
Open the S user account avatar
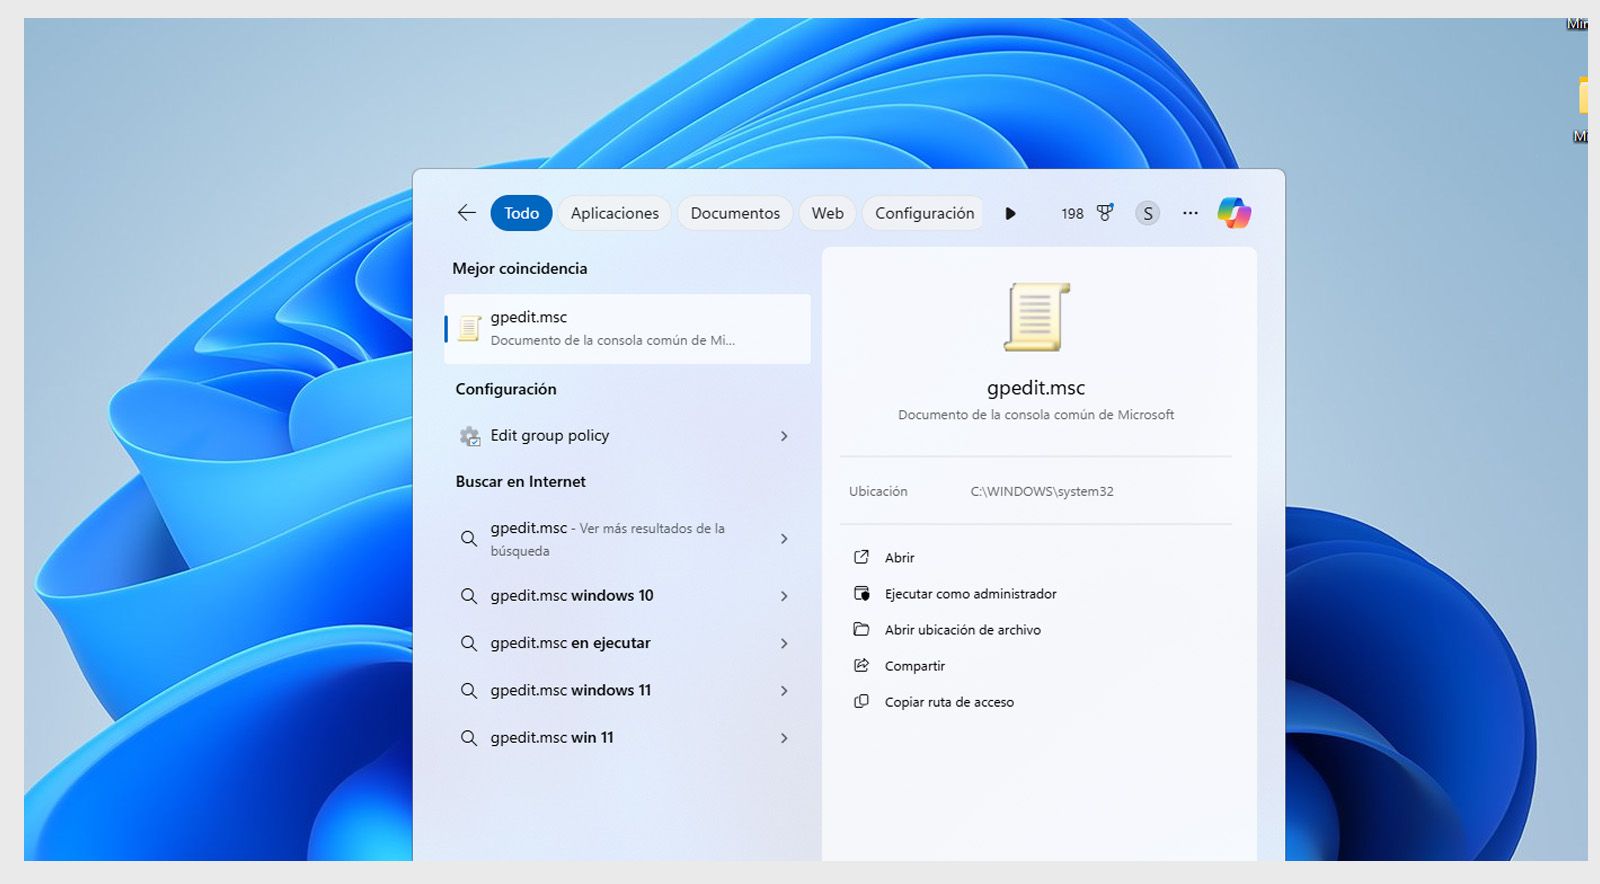pos(1148,213)
